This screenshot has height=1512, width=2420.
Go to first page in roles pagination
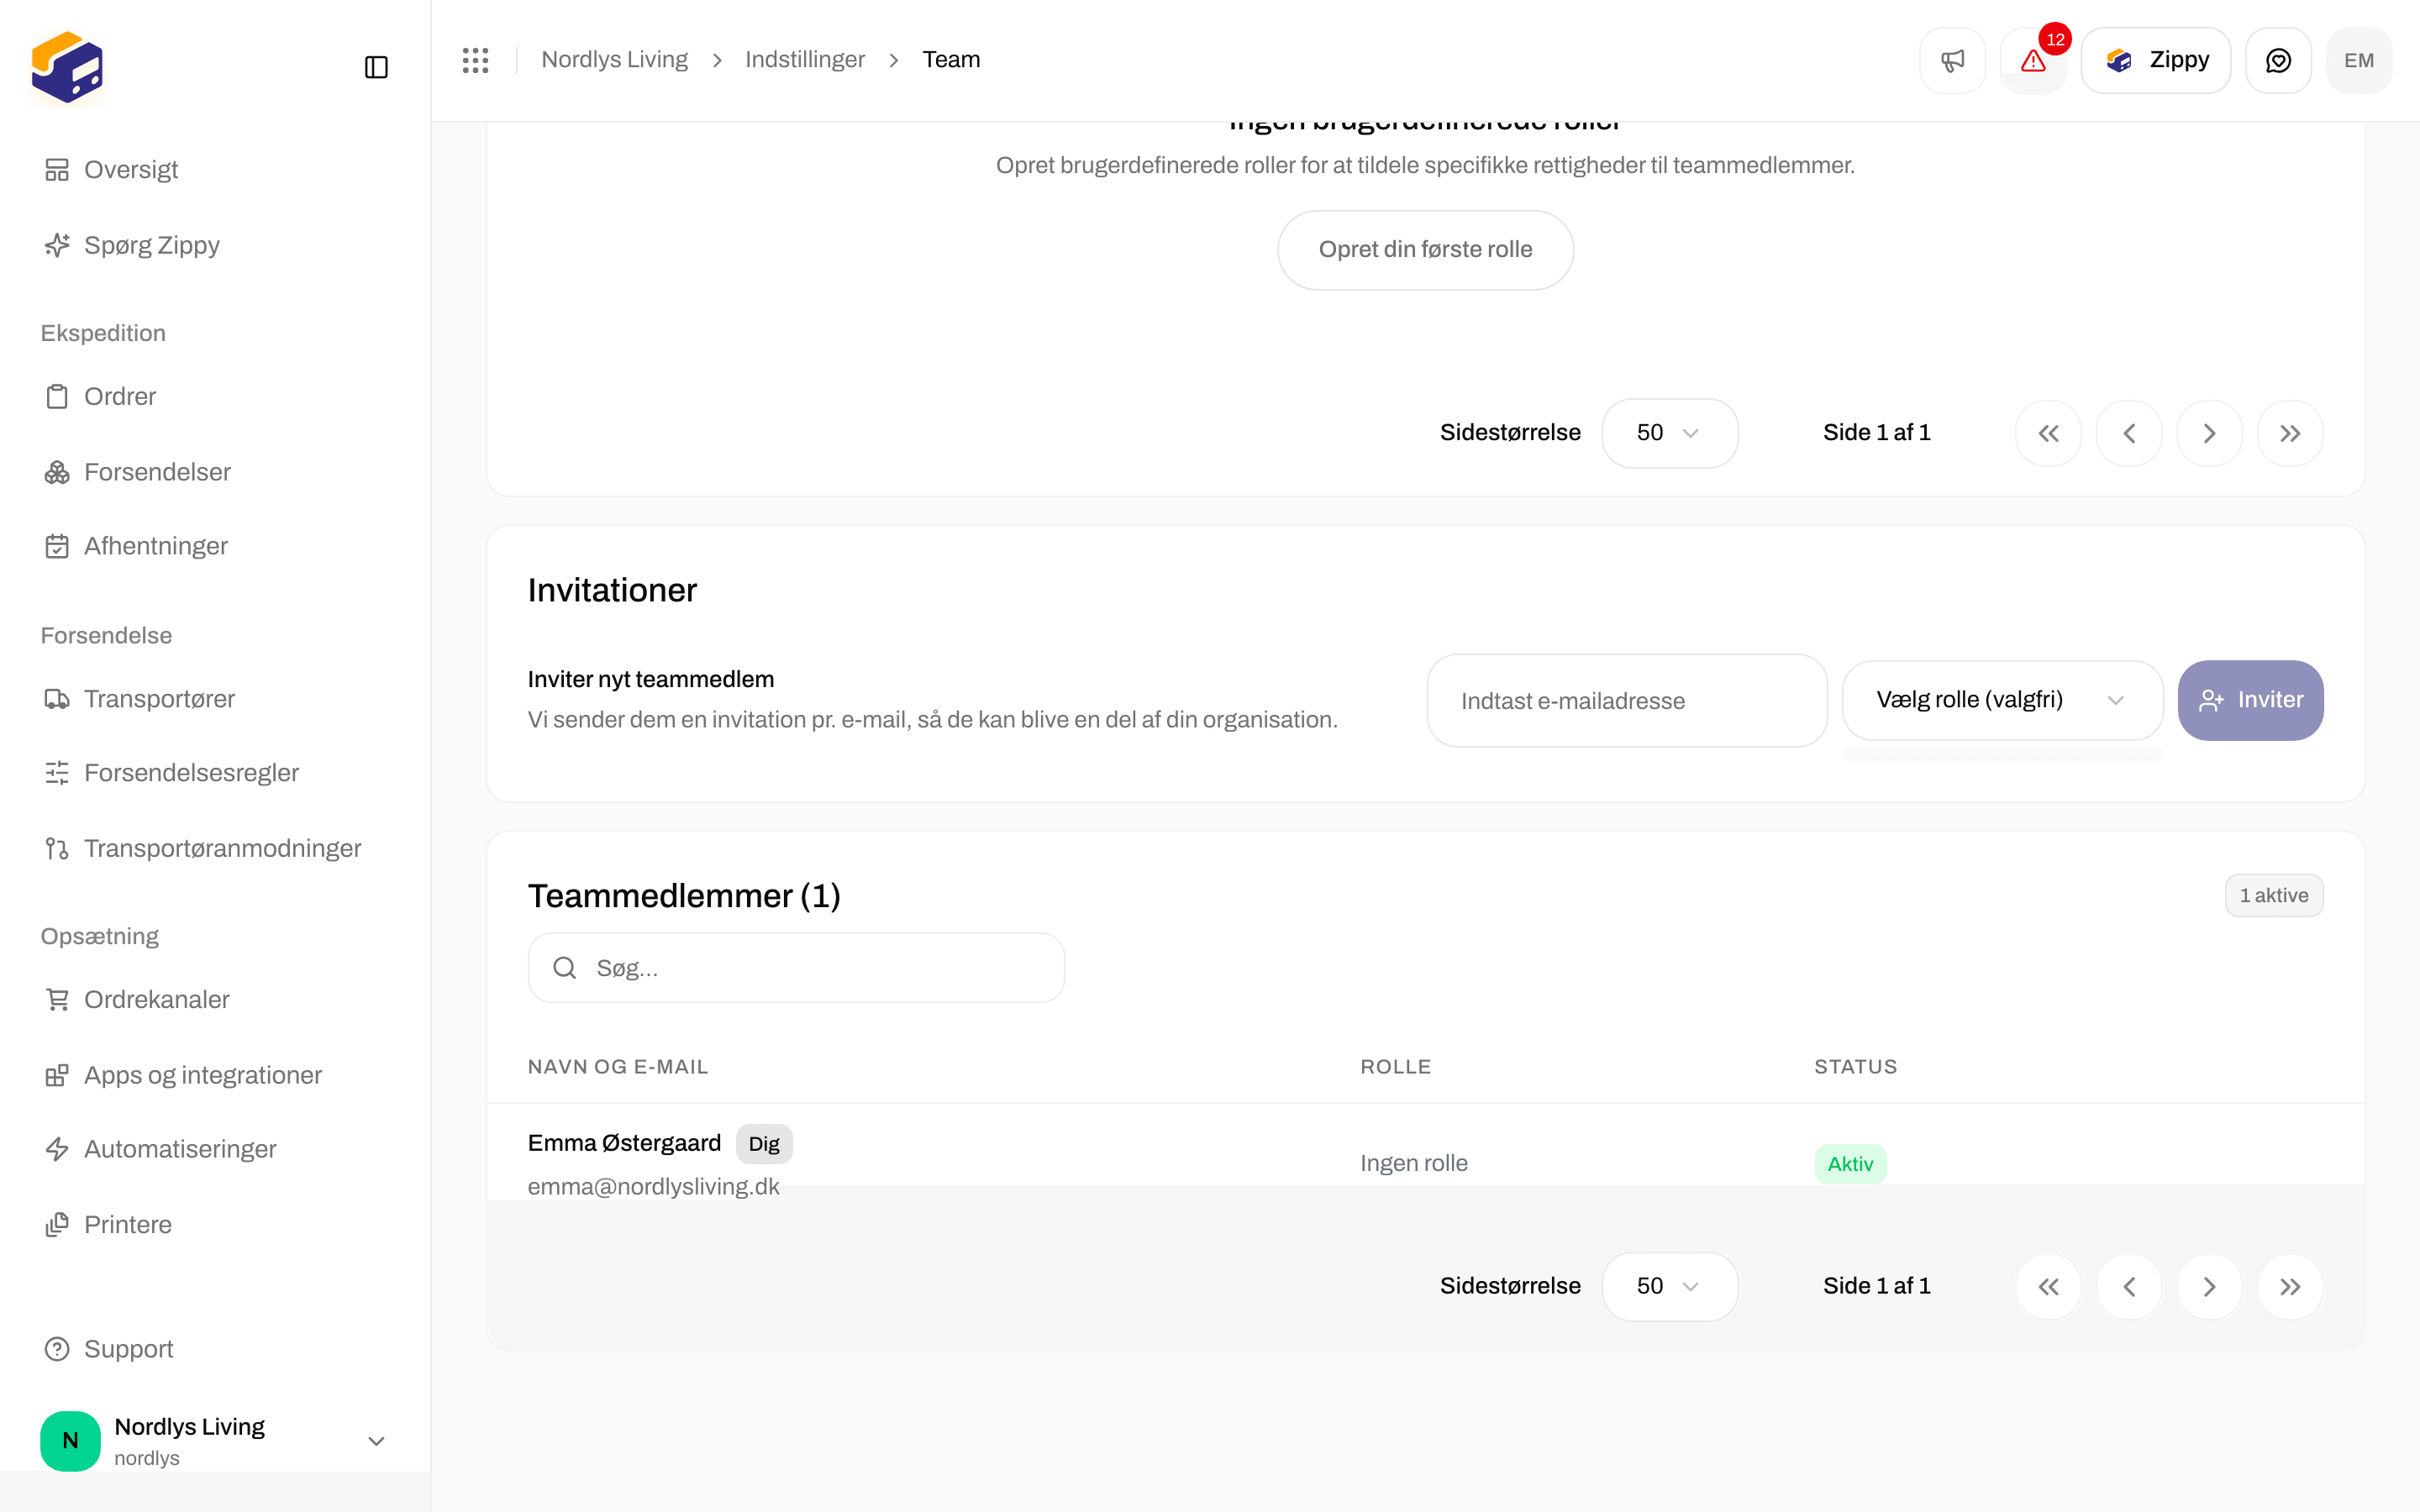2048,433
